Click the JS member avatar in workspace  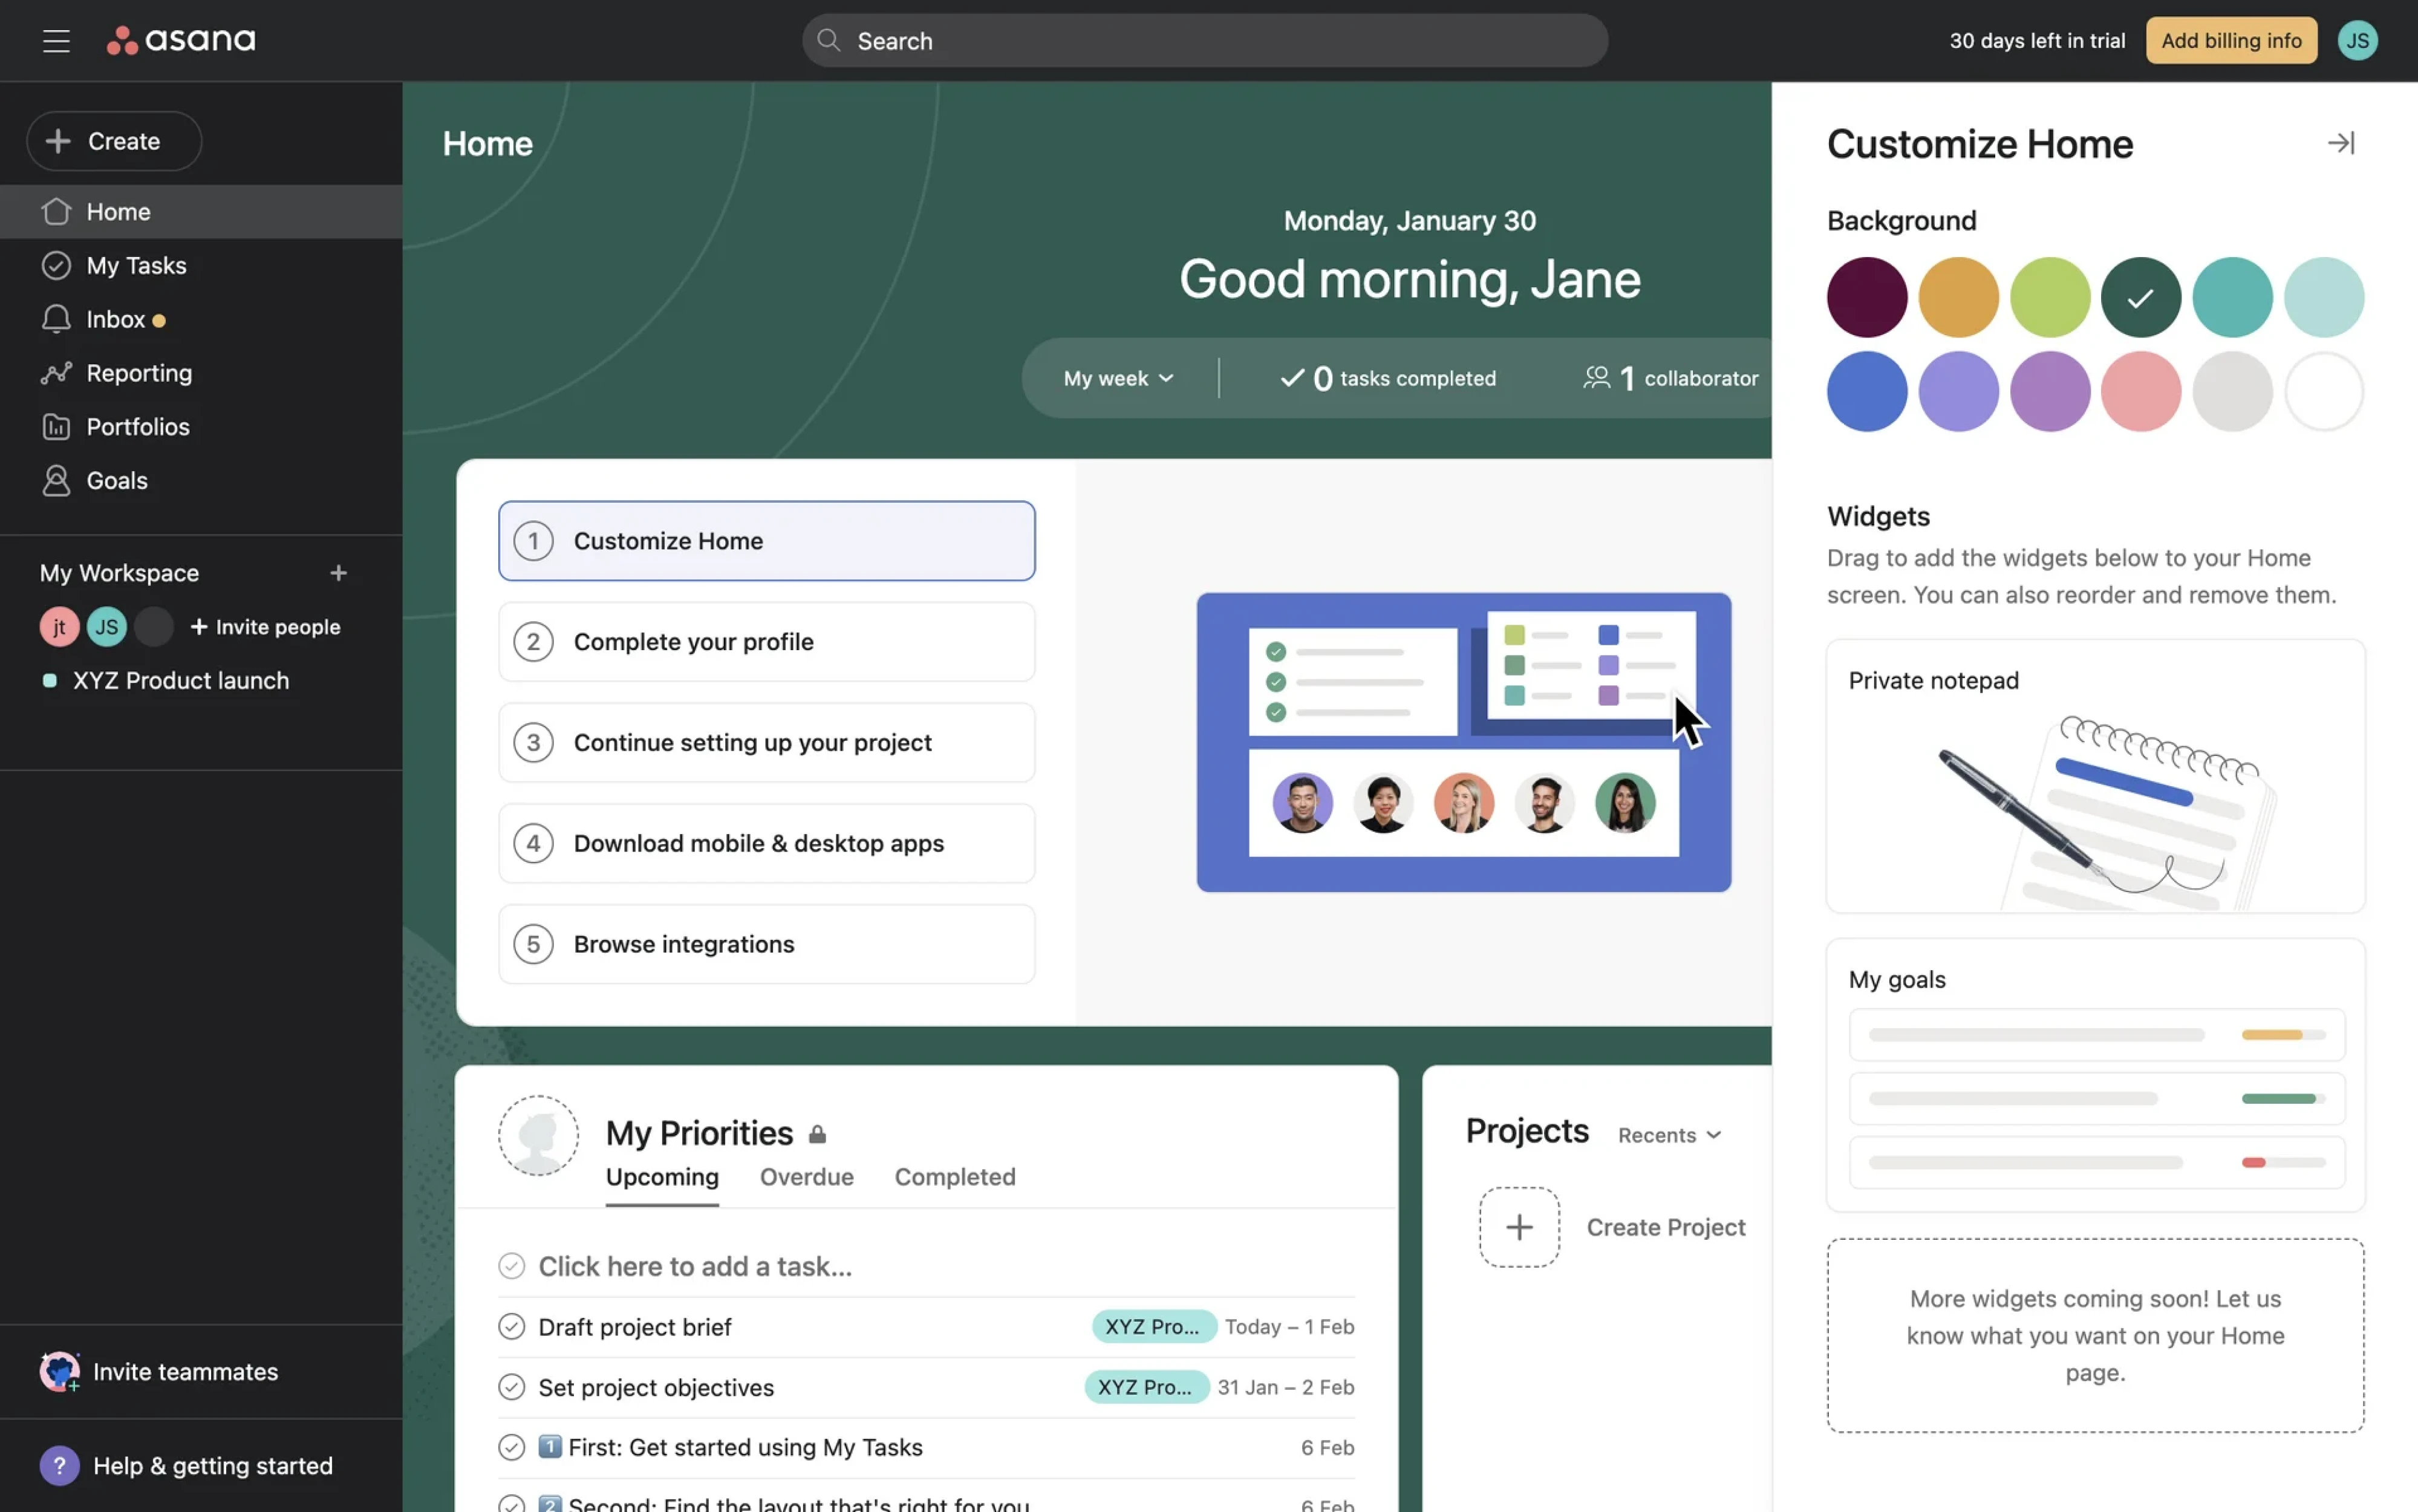107,627
